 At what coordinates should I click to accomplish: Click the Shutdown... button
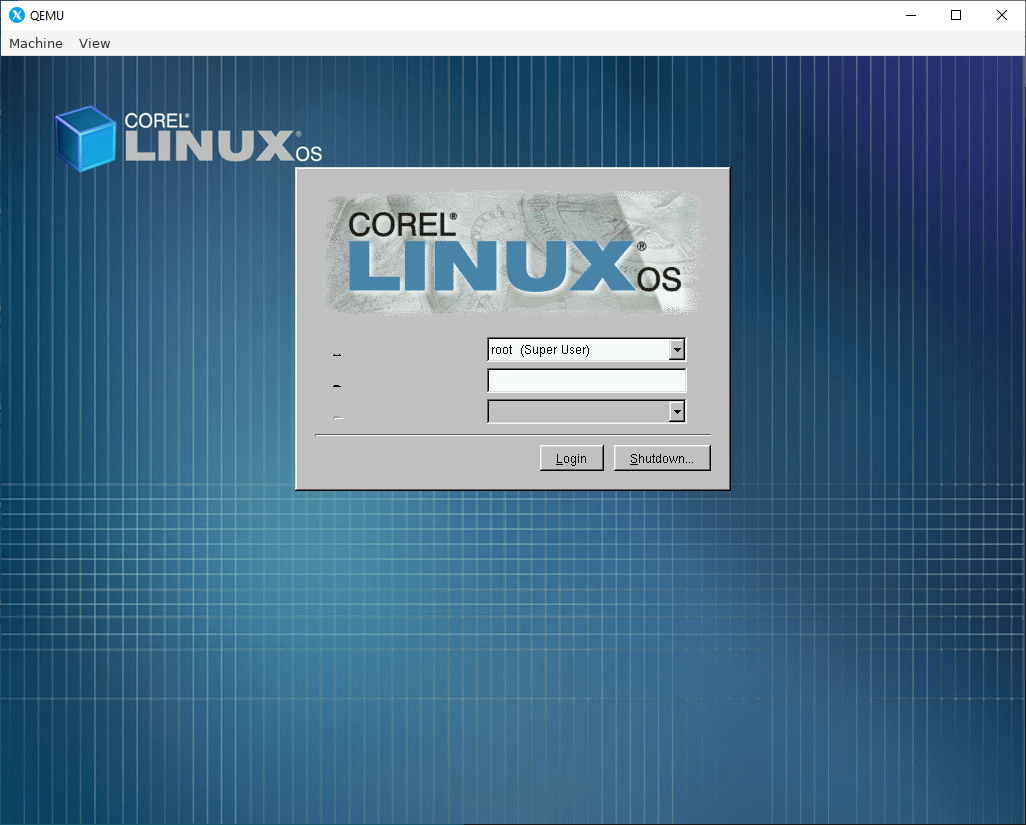(x=662, y=458)
